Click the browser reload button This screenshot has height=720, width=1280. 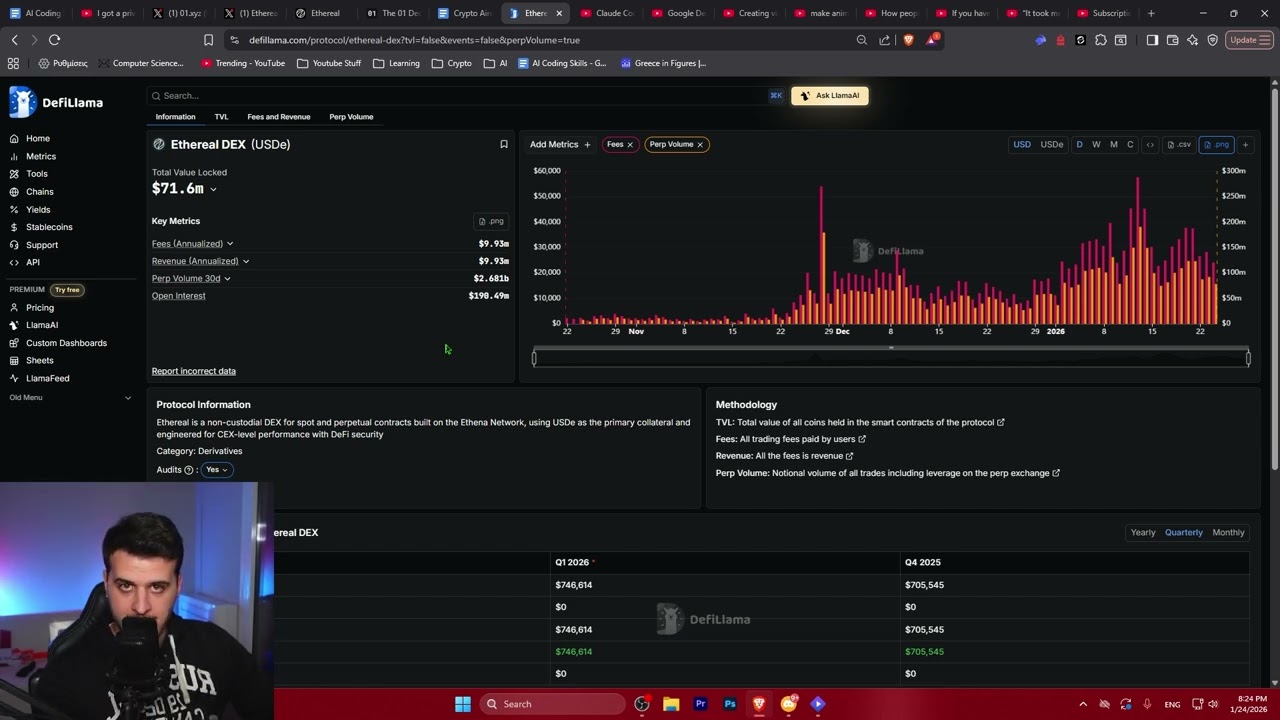[54, 40]
